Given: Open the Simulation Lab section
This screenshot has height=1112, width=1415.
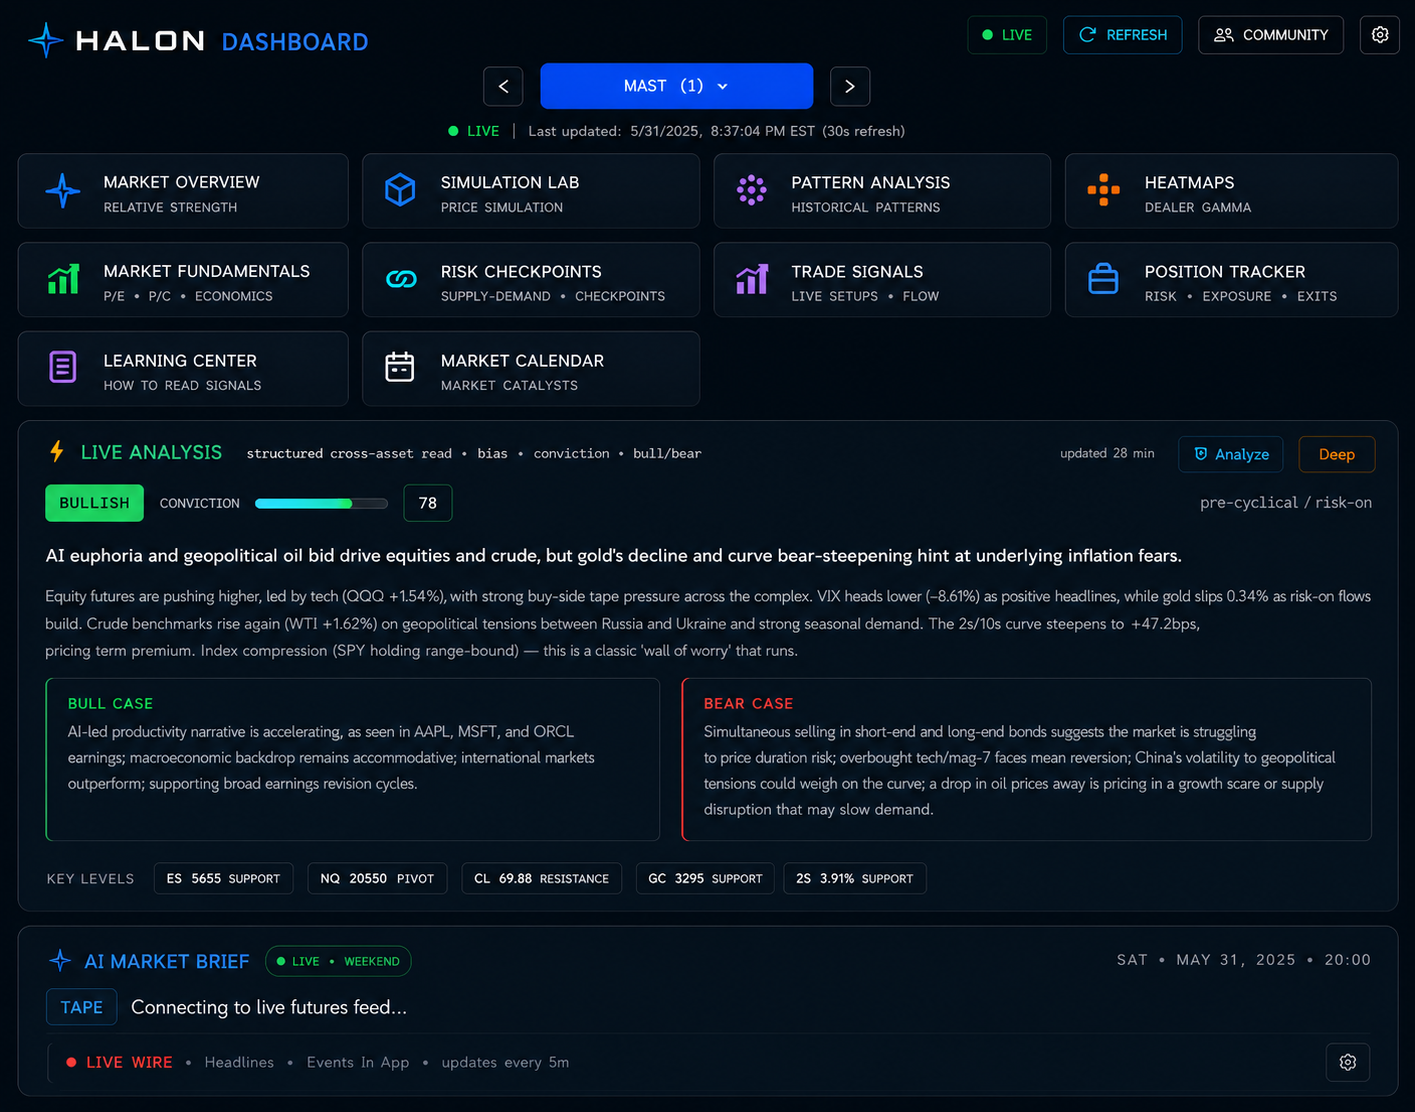Looking at the screenshot, I should pyautogui.click(x=530, y=191).
